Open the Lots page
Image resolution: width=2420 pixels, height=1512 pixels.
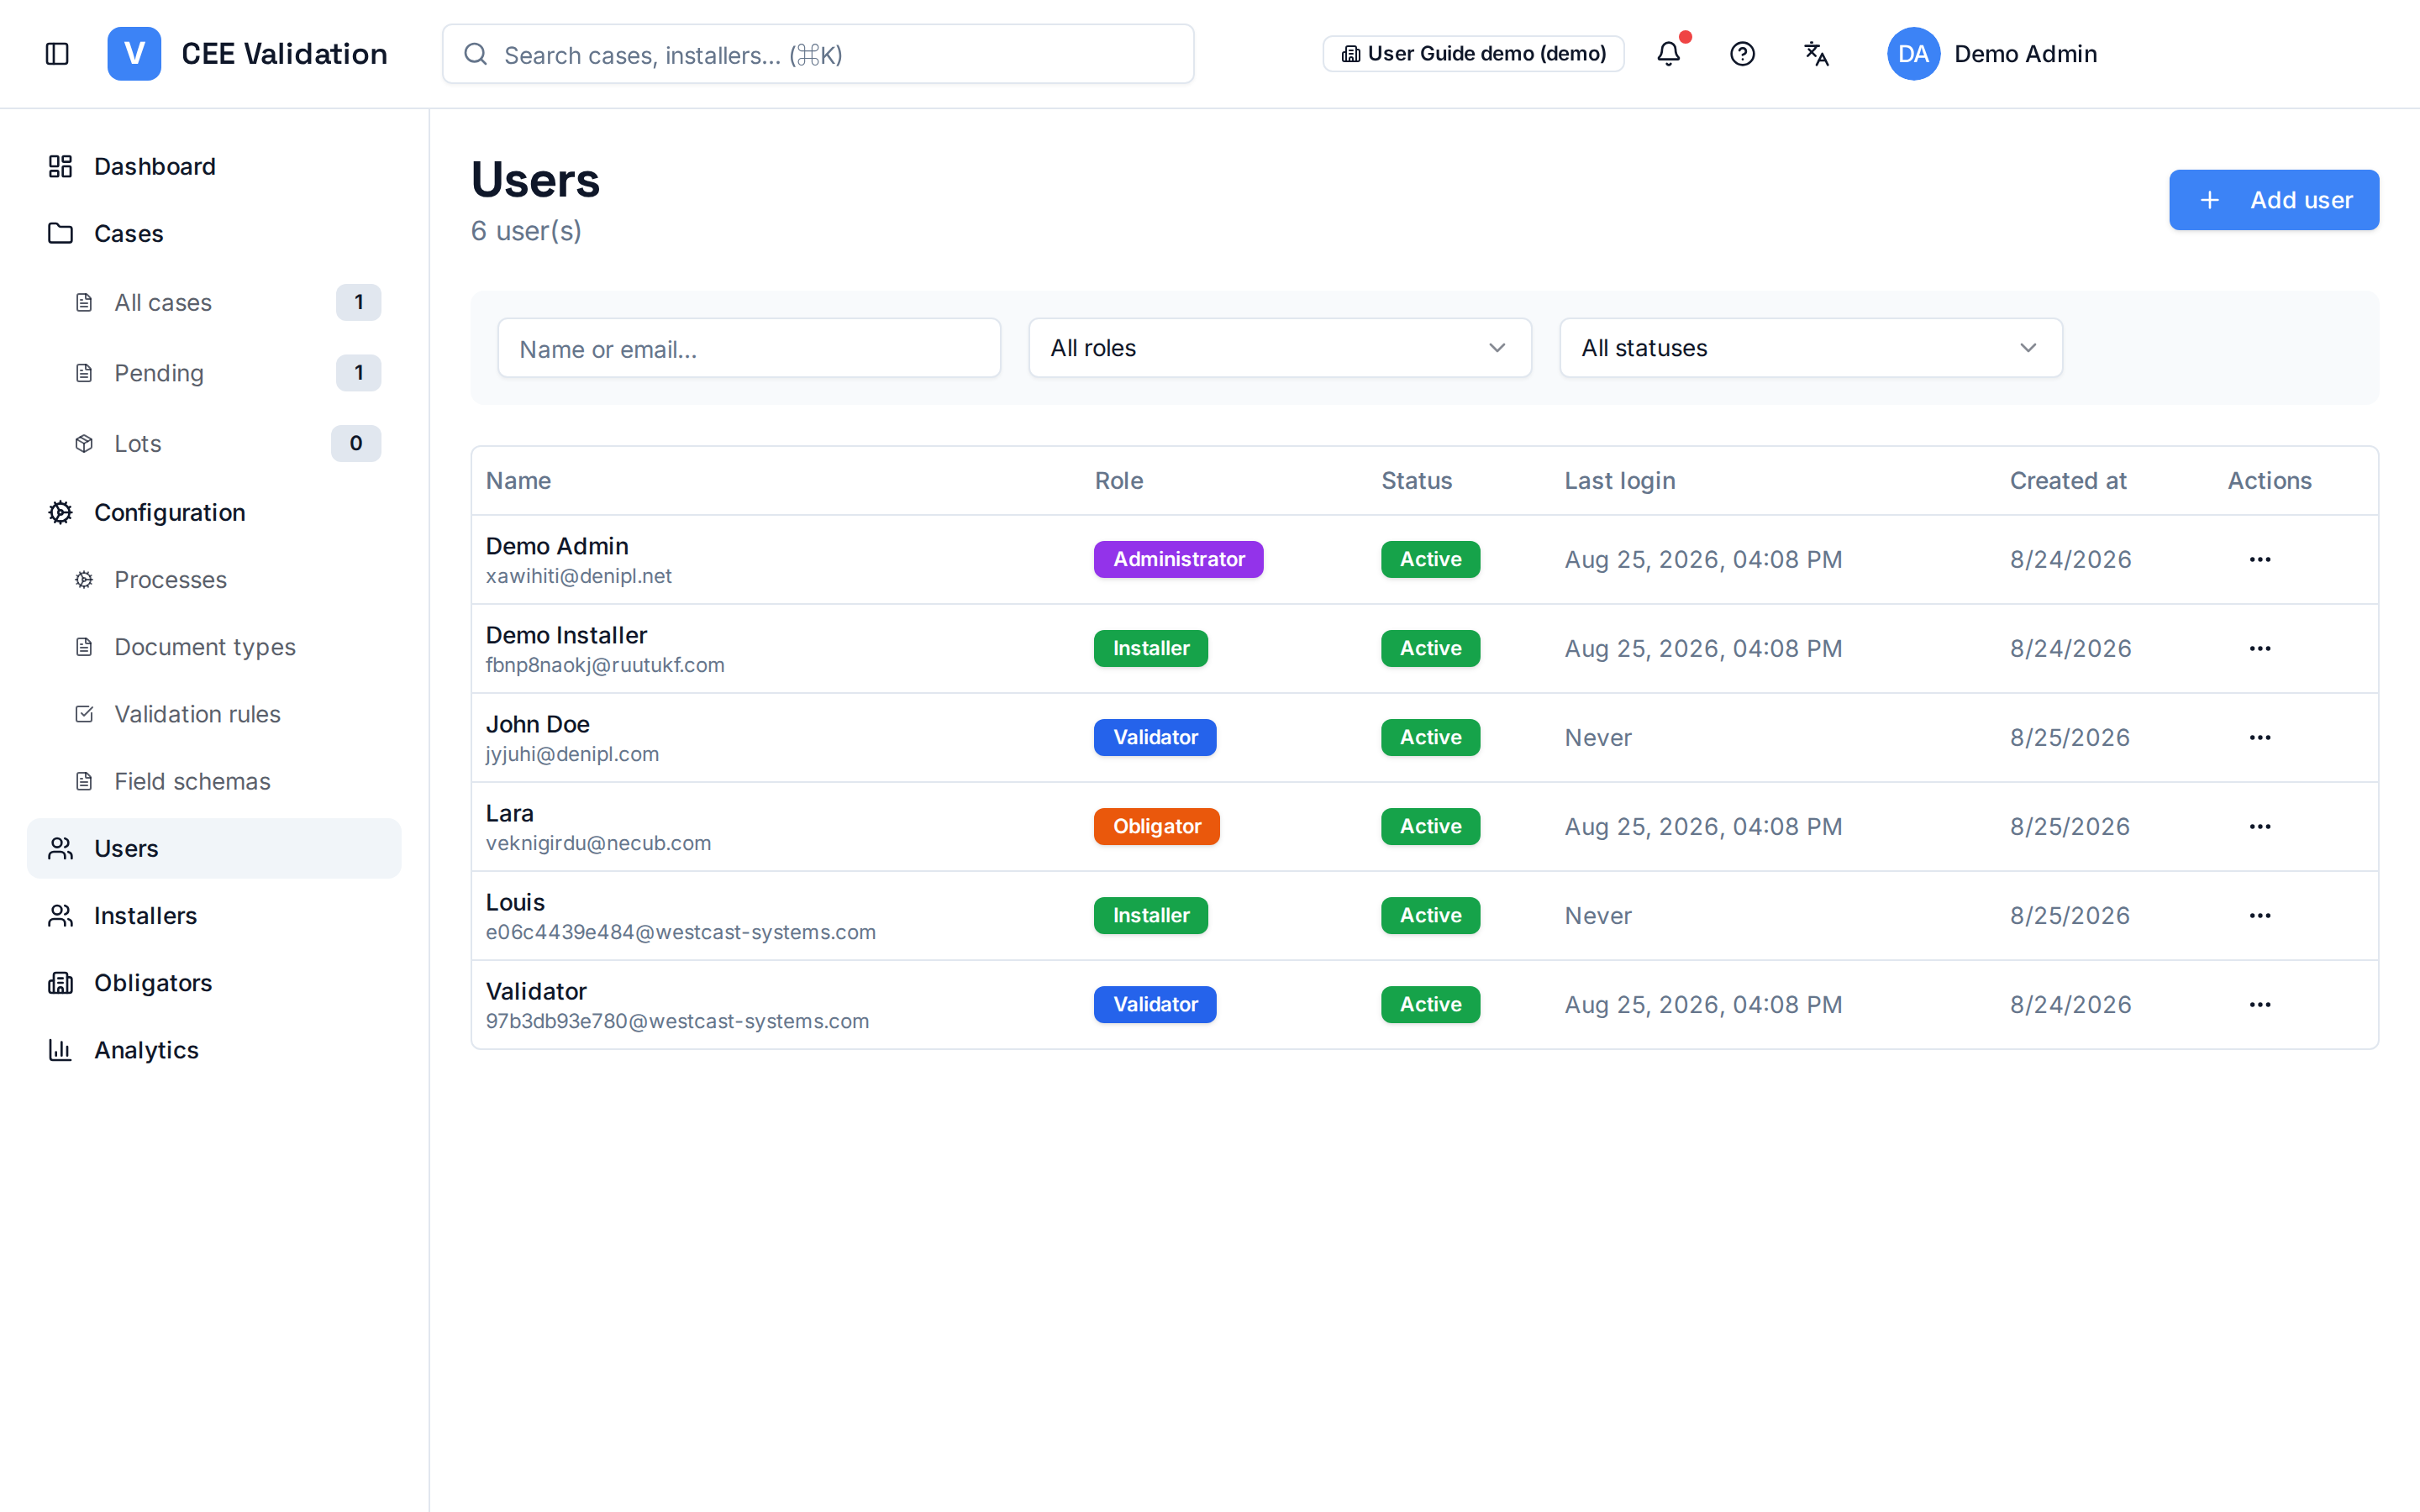pos(214,443)
